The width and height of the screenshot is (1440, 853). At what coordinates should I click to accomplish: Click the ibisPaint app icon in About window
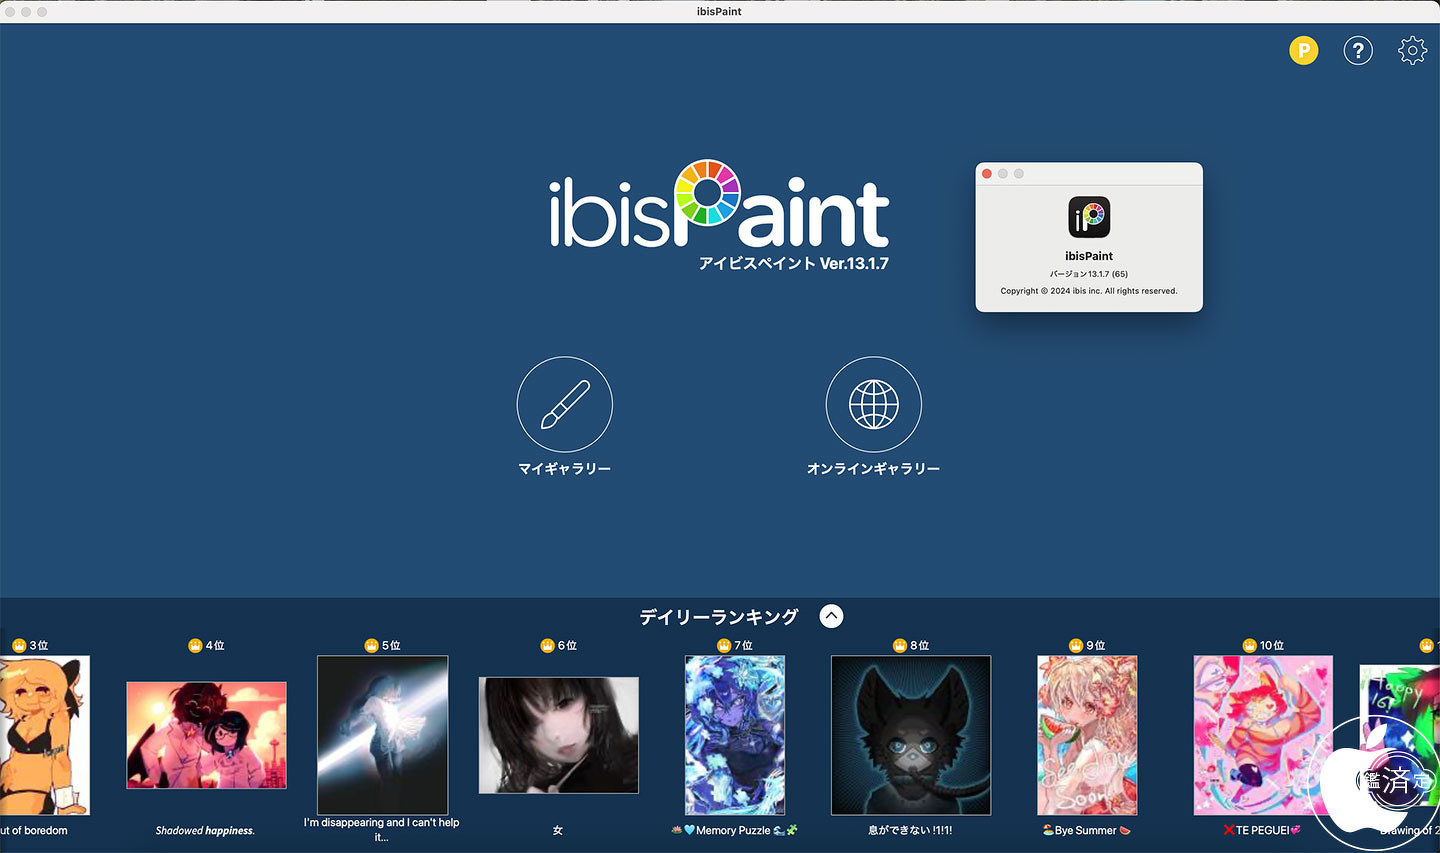click(1089, 217)
